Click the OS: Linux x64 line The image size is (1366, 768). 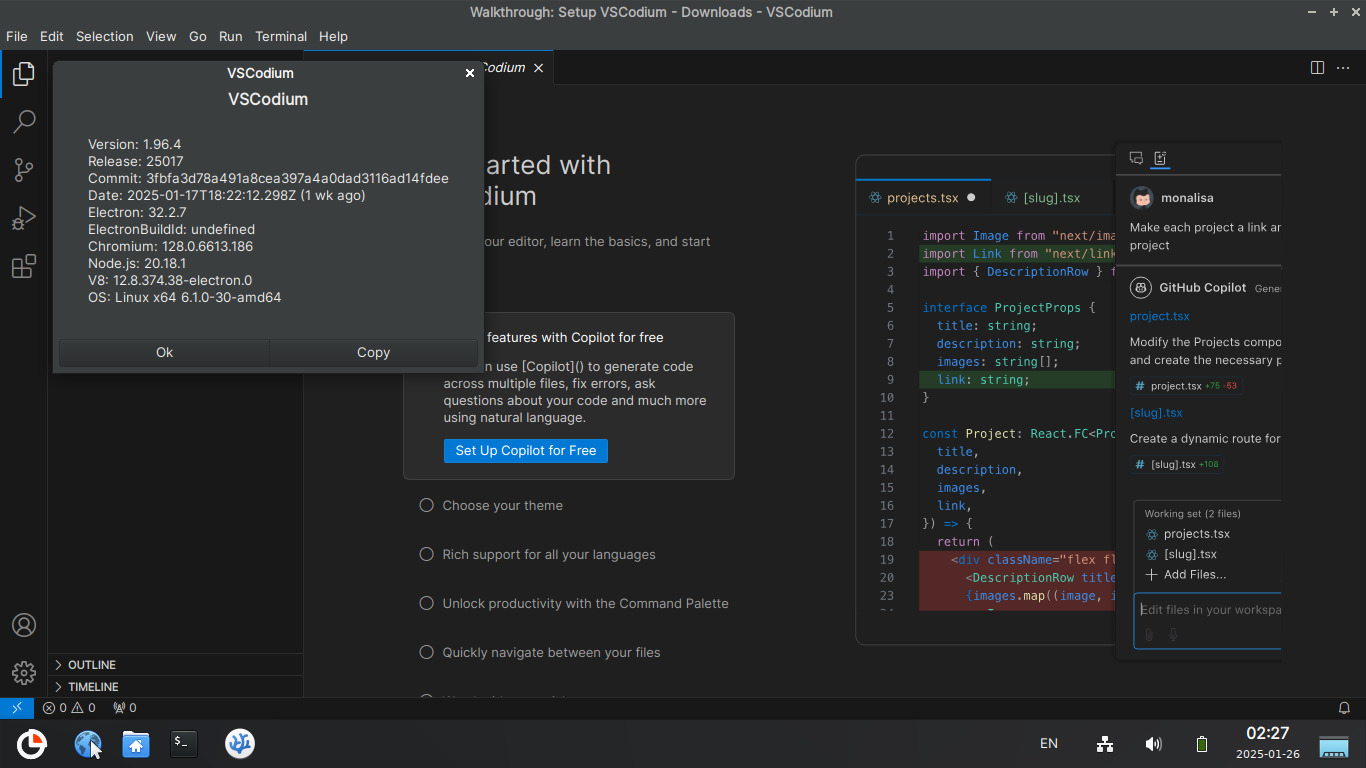point(185,297)
